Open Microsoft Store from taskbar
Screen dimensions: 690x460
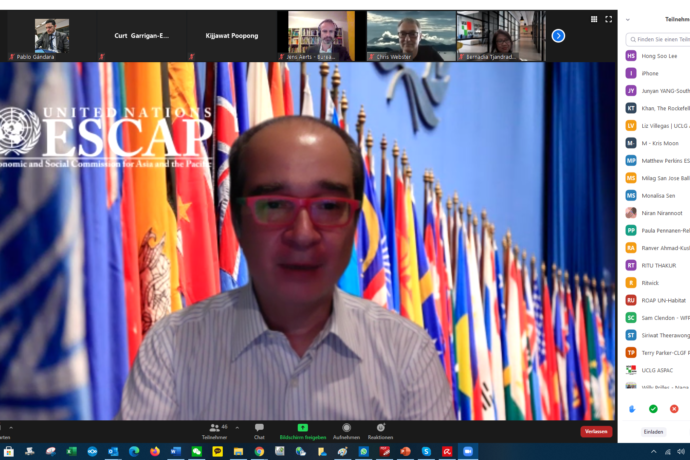click(x=9, y=451)
